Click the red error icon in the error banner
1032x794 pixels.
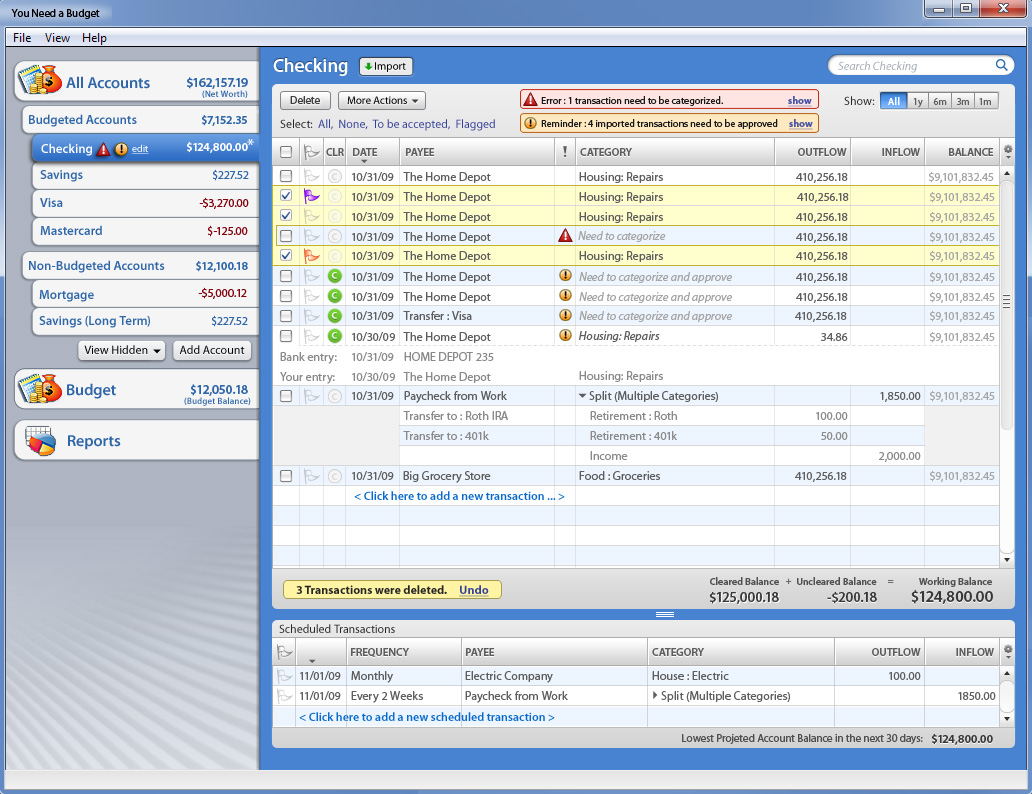pos(530,99)
